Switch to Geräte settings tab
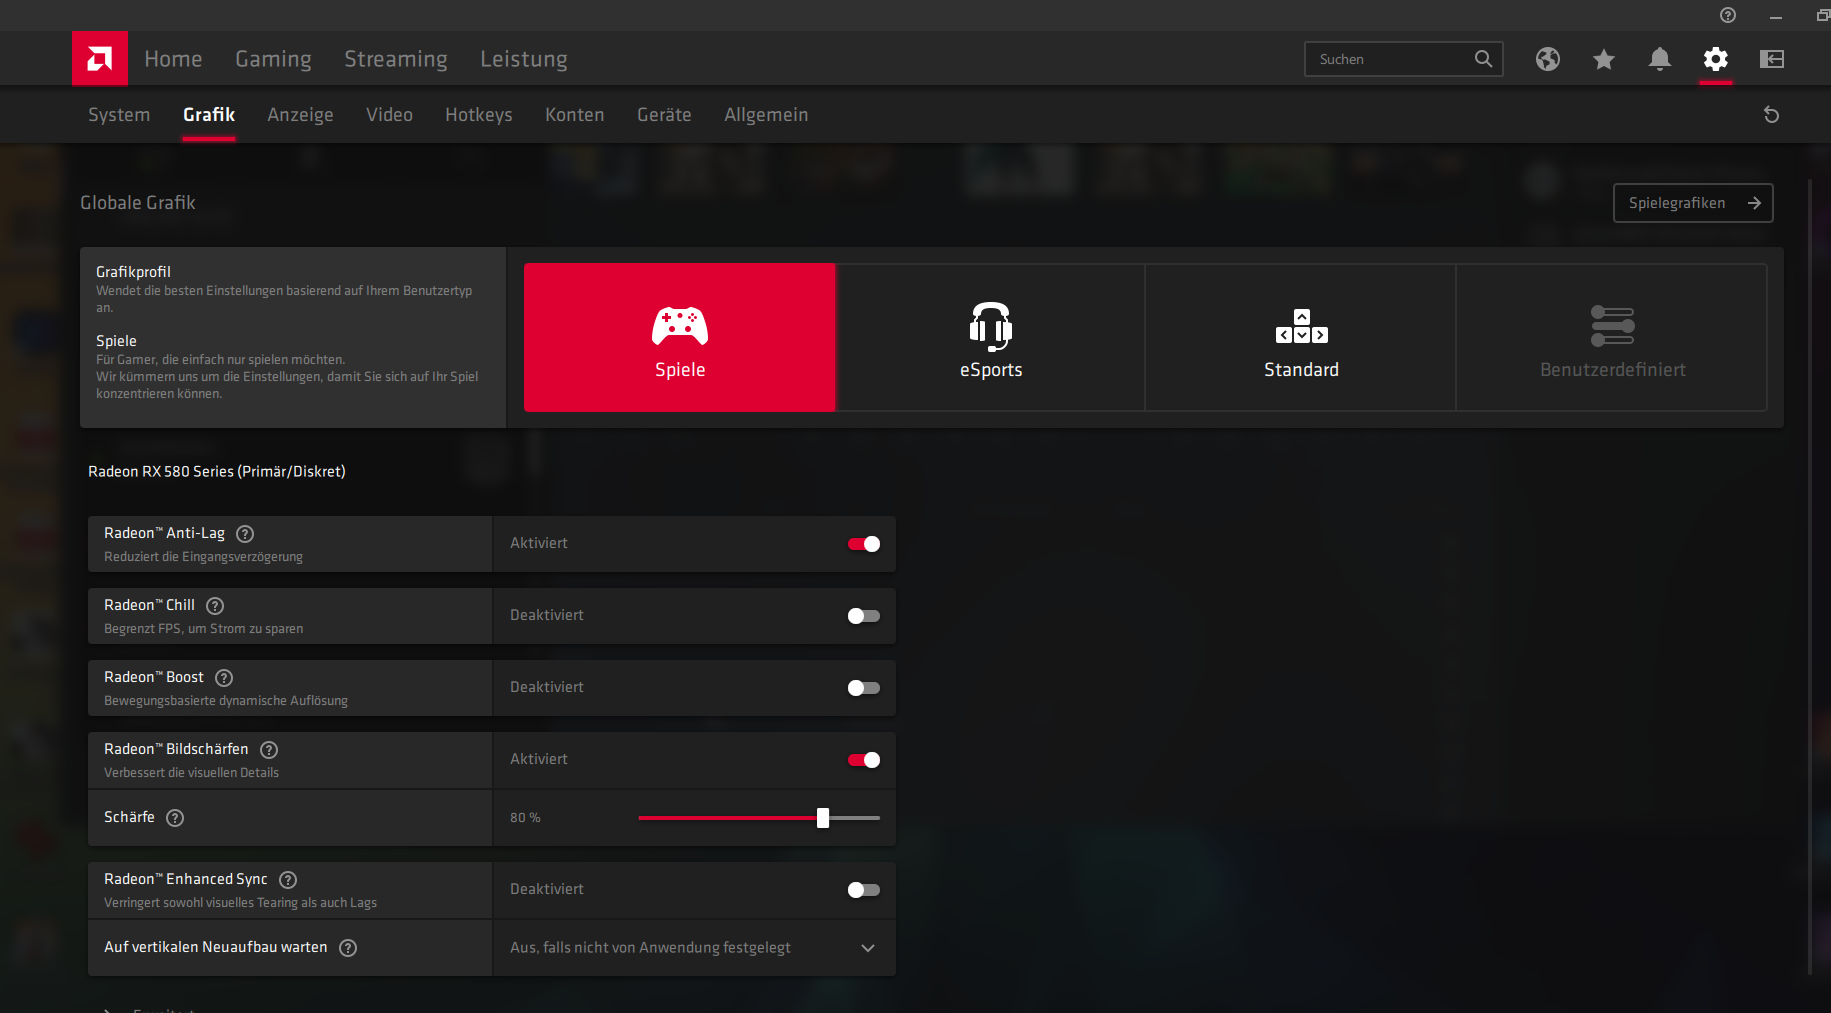This screenshot has height=1013, width=1831. (664, 115)
